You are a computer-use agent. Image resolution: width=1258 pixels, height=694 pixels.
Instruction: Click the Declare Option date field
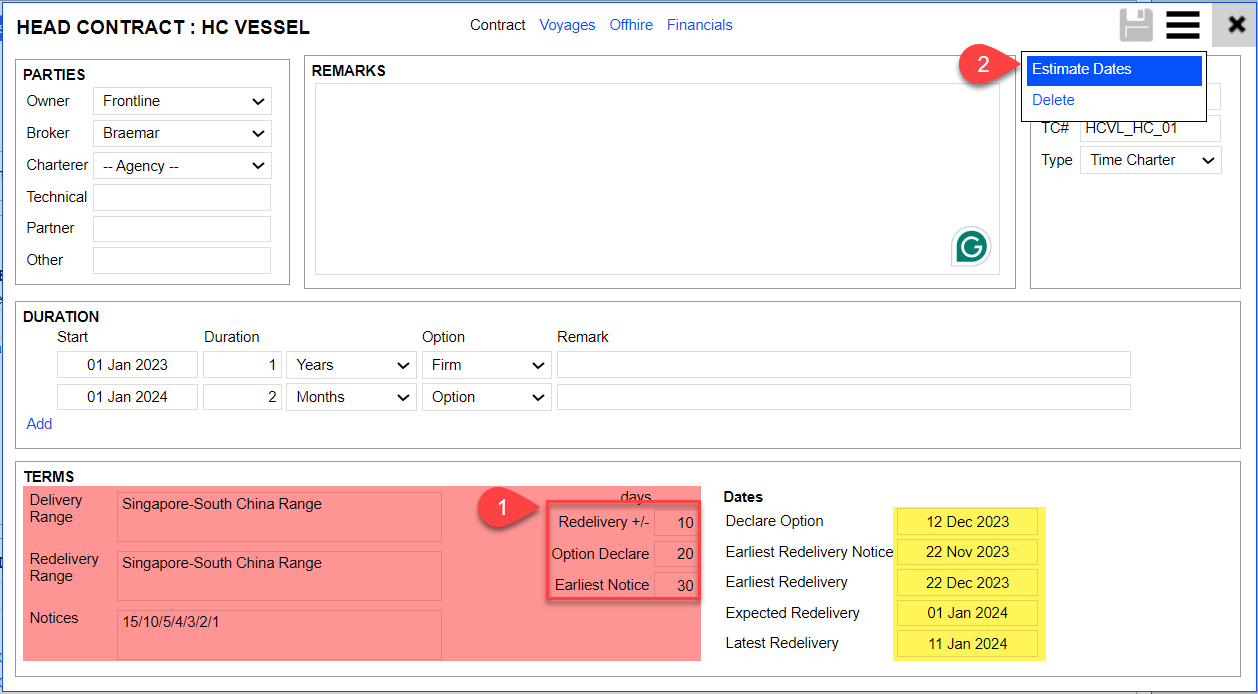point(967,522)
